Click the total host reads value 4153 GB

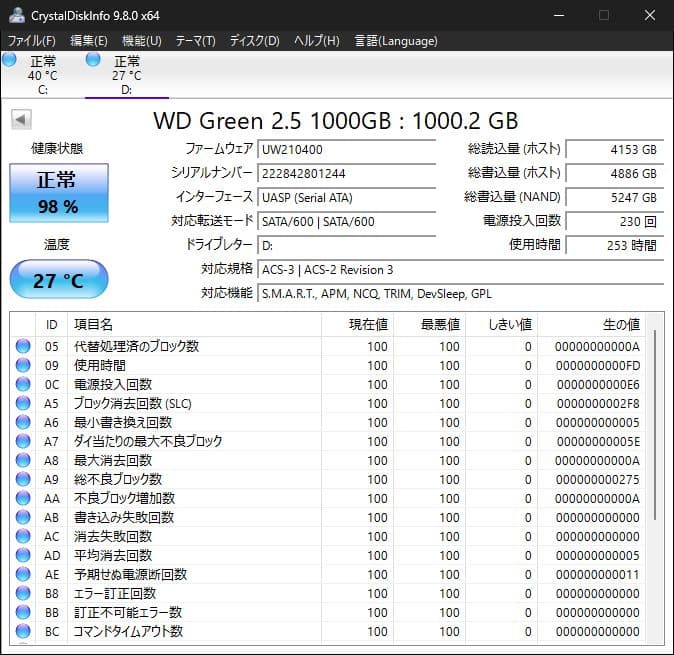[615, 150]
